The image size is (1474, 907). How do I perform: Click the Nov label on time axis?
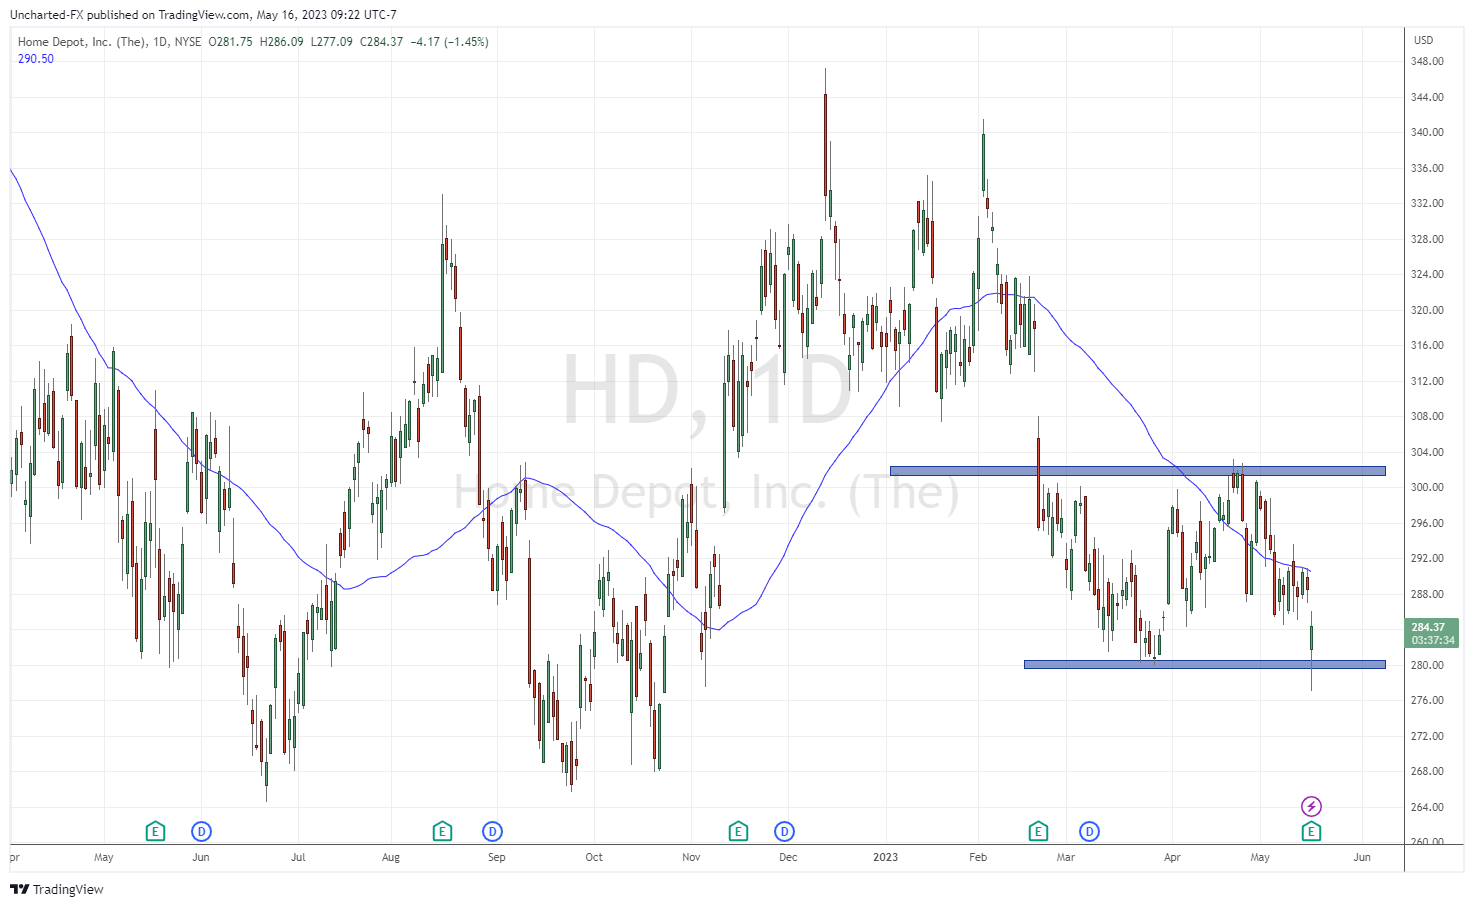(691, 857)
